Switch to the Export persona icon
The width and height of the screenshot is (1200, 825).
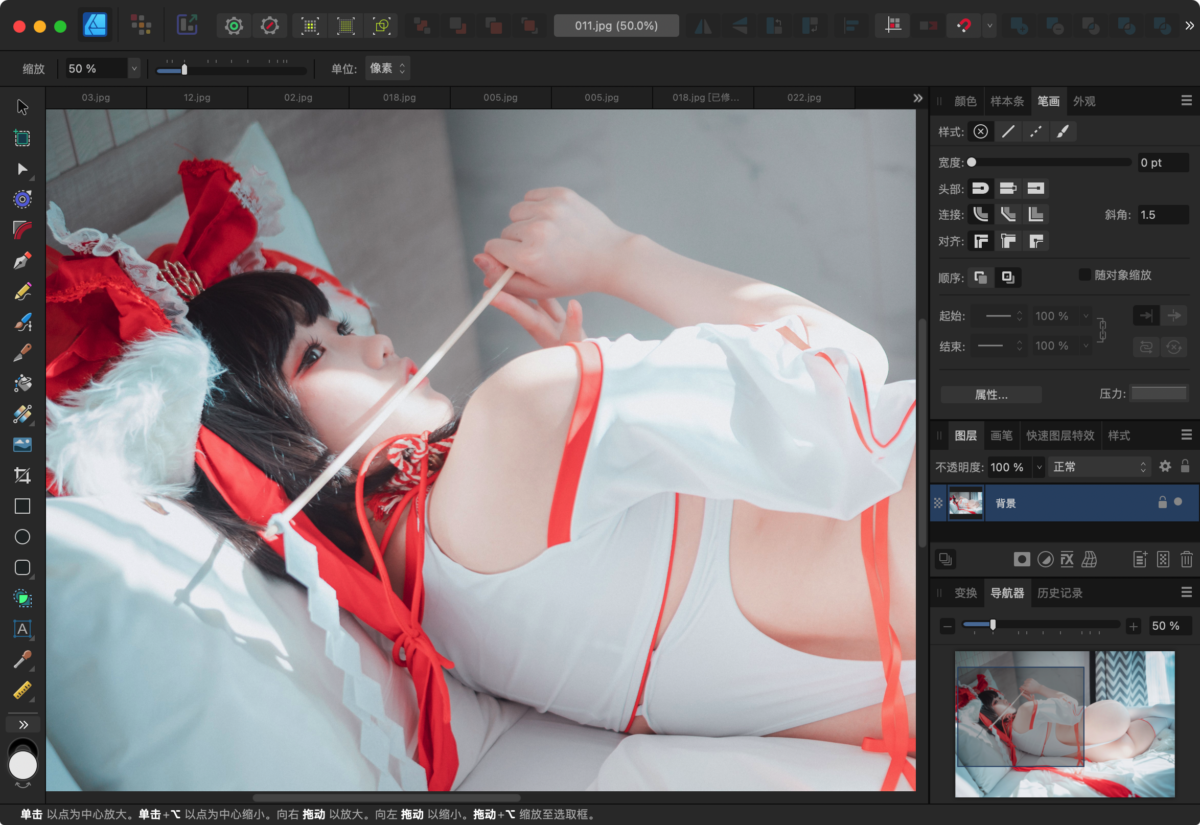[x=187, y=25]
